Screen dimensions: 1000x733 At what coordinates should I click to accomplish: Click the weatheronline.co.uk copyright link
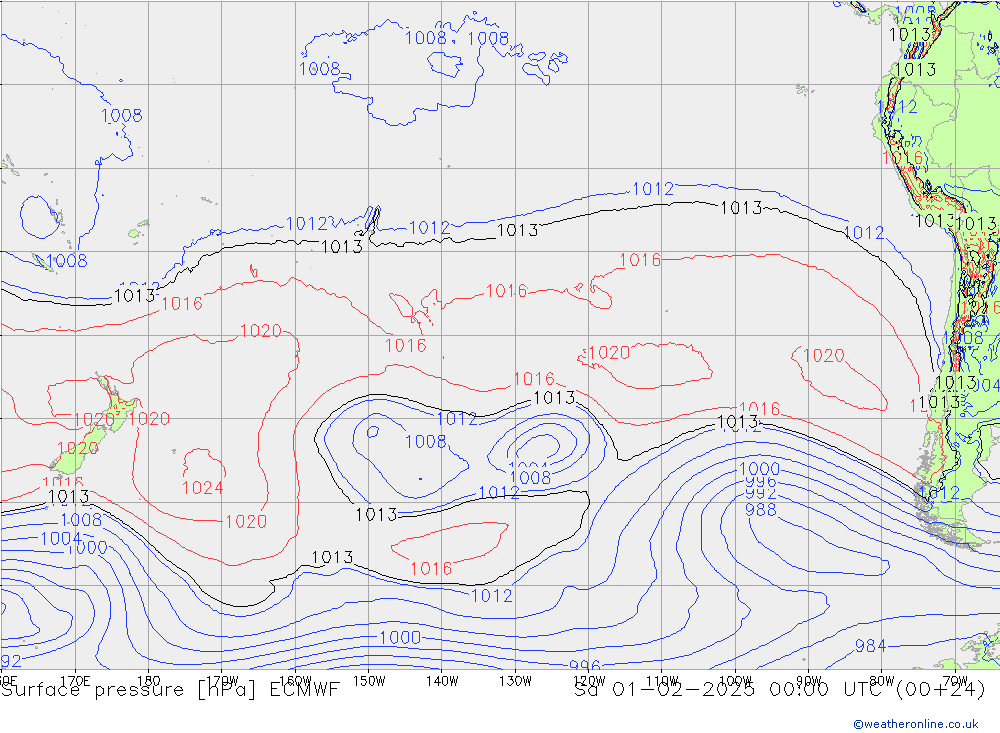pyautogui.click(x=915, y=723)
